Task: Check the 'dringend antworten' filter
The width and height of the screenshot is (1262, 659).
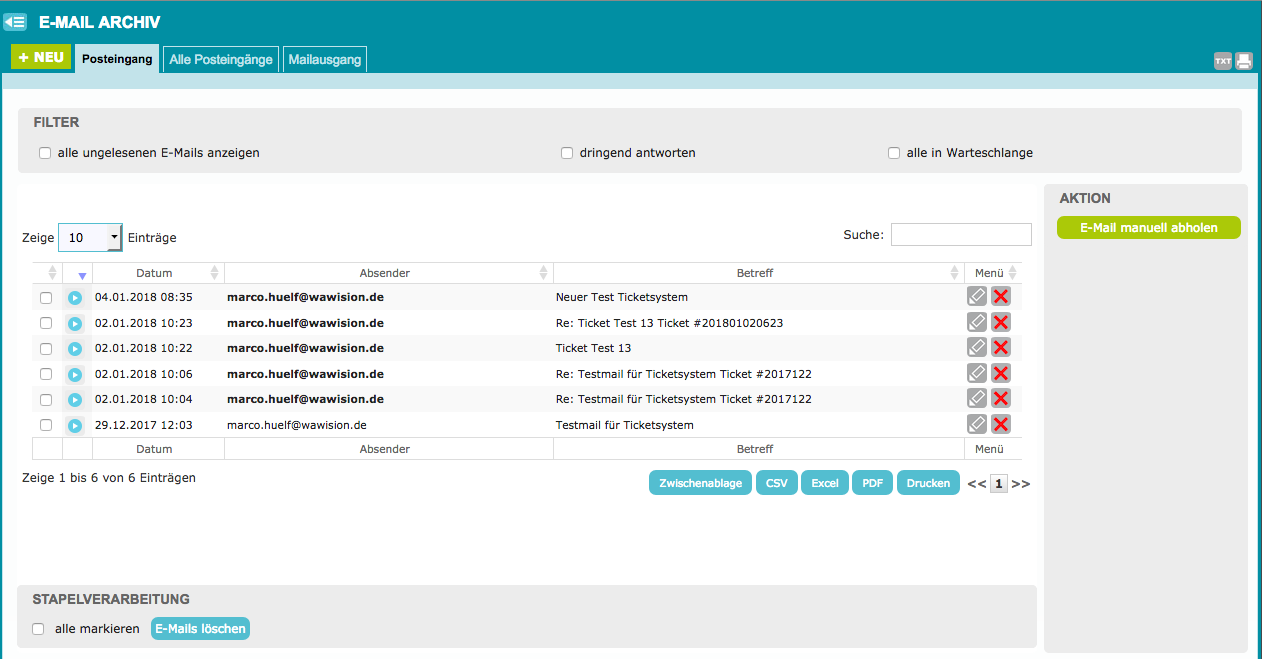Action: click(x=567, y=153)
